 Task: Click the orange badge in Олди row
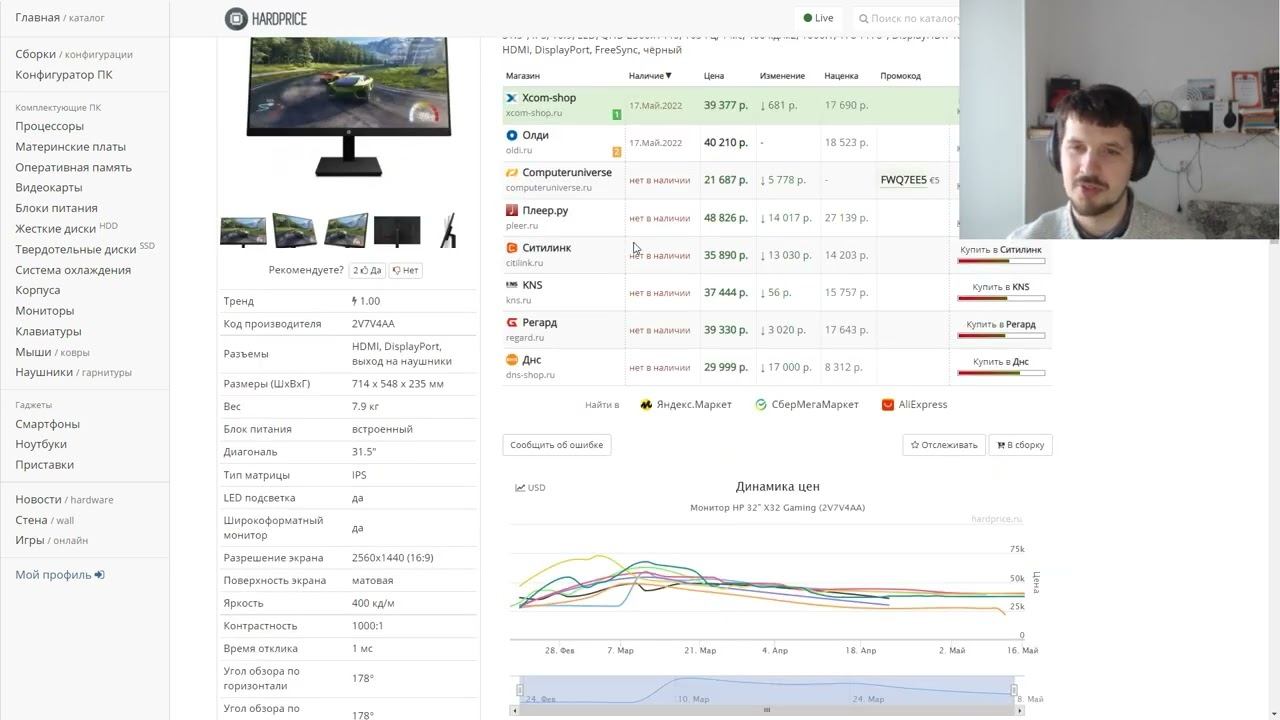tap(617, 152)
